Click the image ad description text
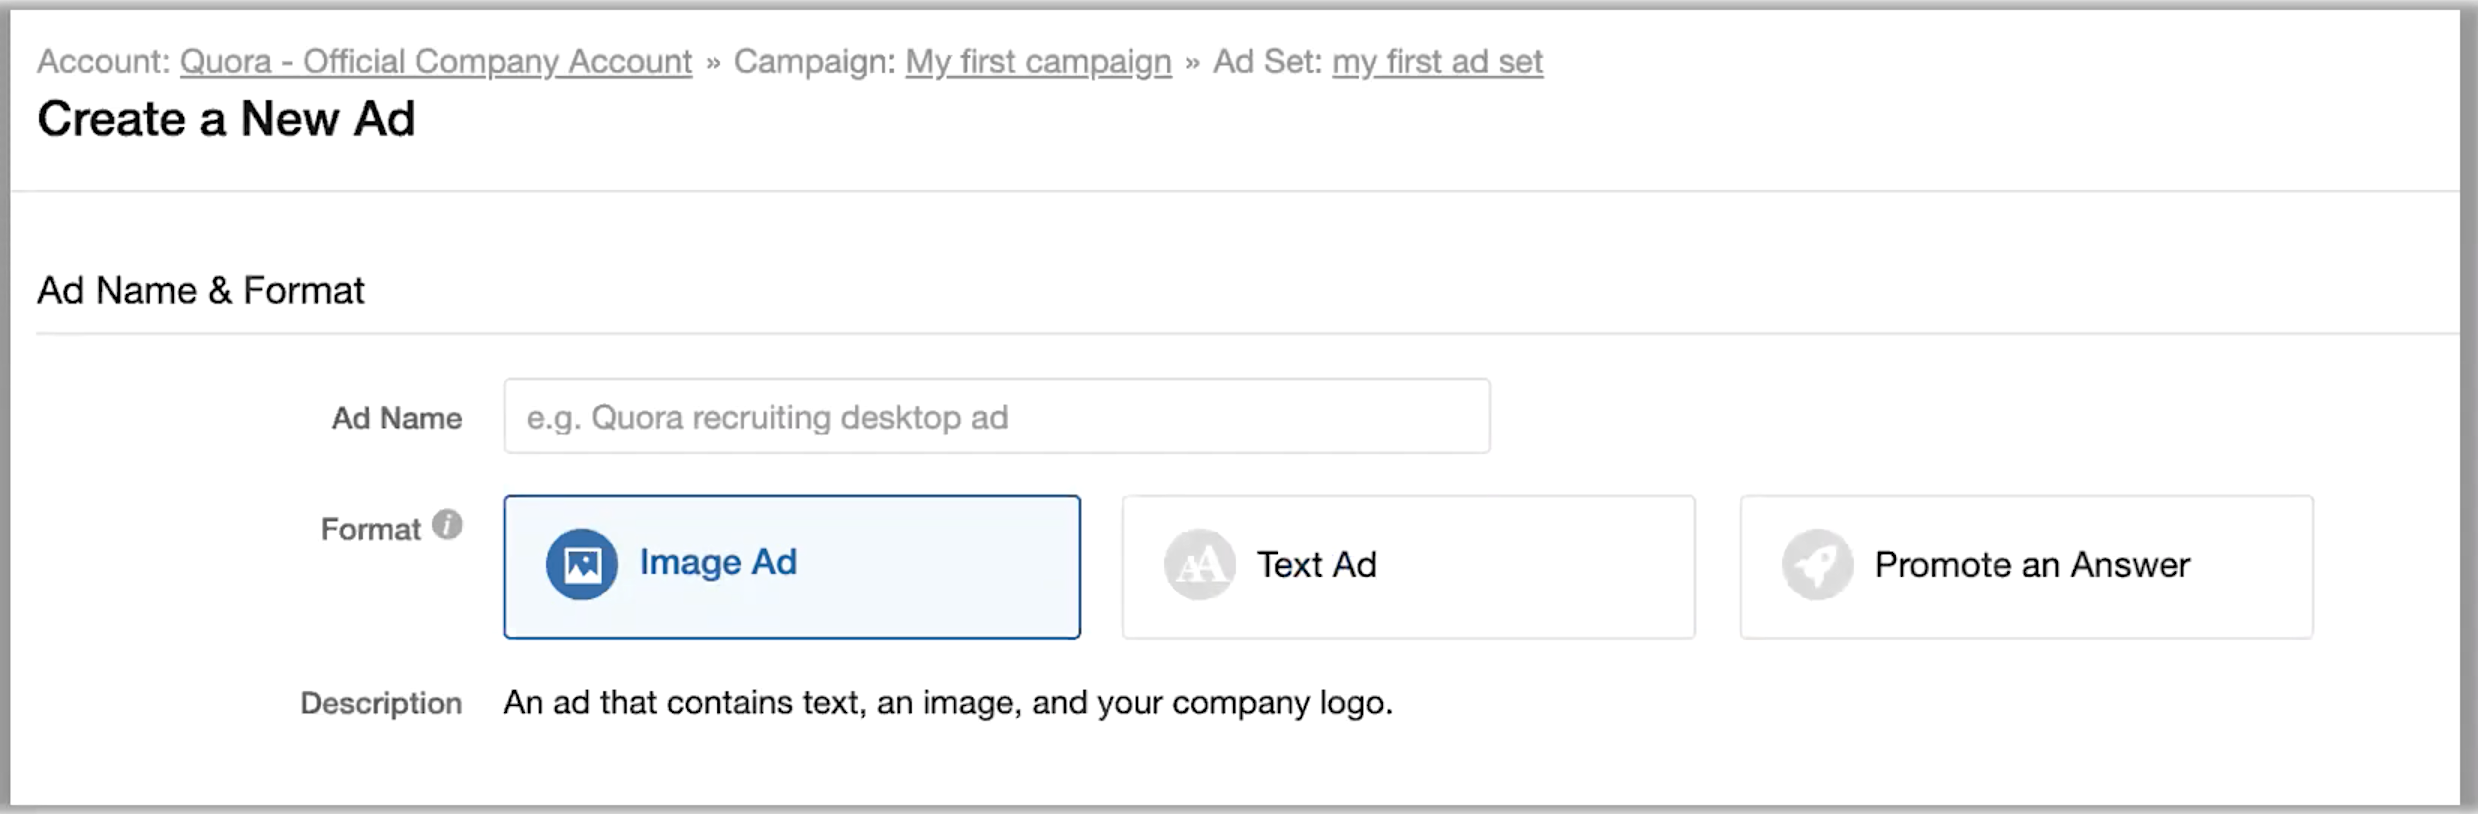The width and height of the screenshot is (2478, 814). 948,703
